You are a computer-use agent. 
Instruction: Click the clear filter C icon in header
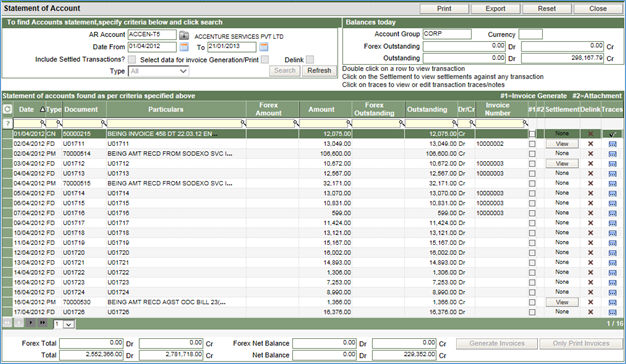tap(7, 109)
